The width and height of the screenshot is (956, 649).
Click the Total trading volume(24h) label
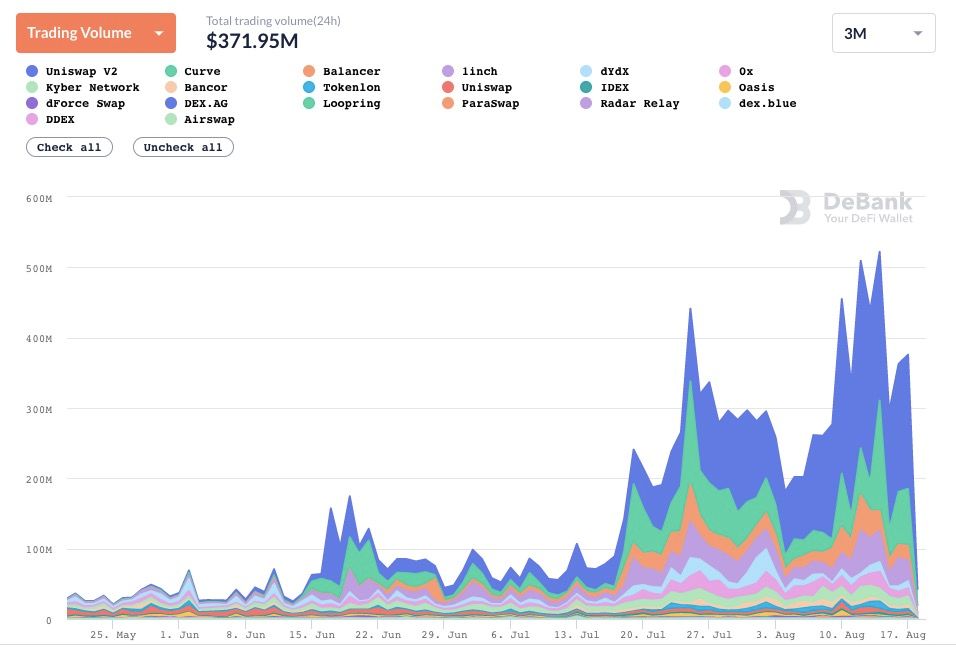point(273,21)
